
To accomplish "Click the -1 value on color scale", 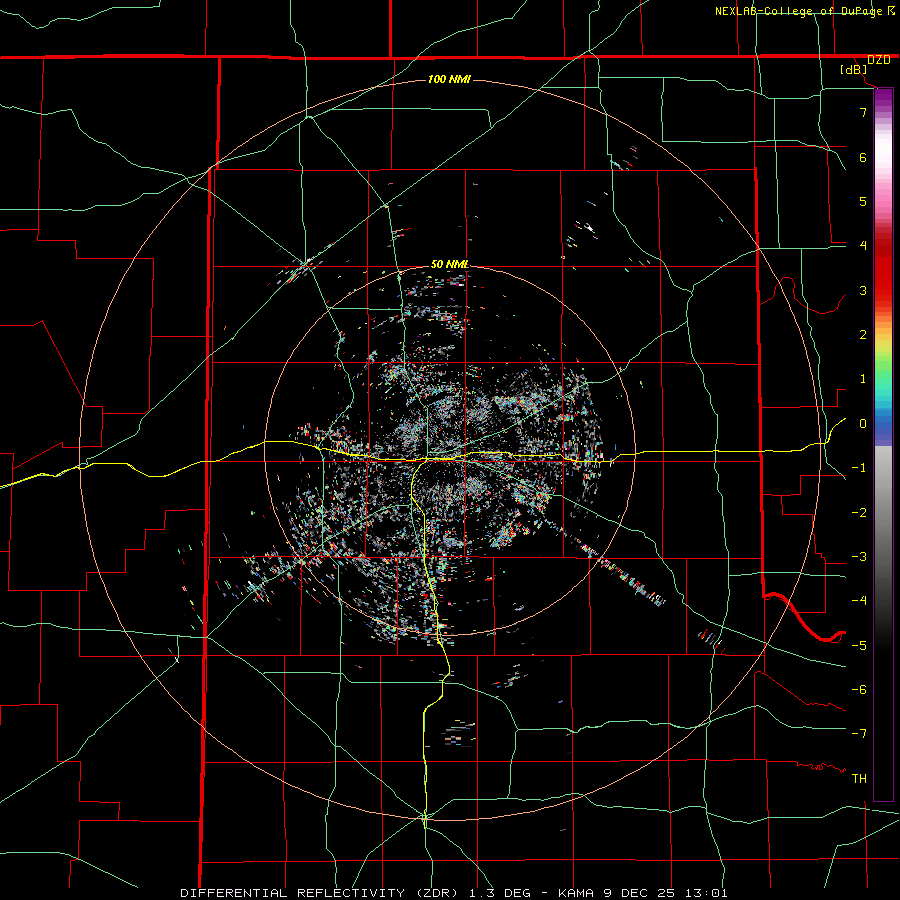I will [x=859, y=468].
